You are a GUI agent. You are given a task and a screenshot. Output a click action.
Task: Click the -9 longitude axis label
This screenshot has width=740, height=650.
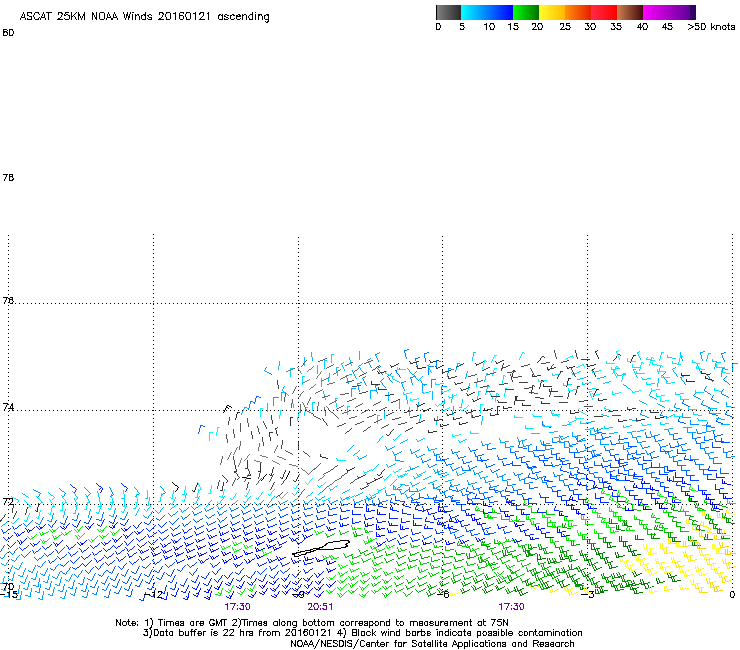point(299,595)
